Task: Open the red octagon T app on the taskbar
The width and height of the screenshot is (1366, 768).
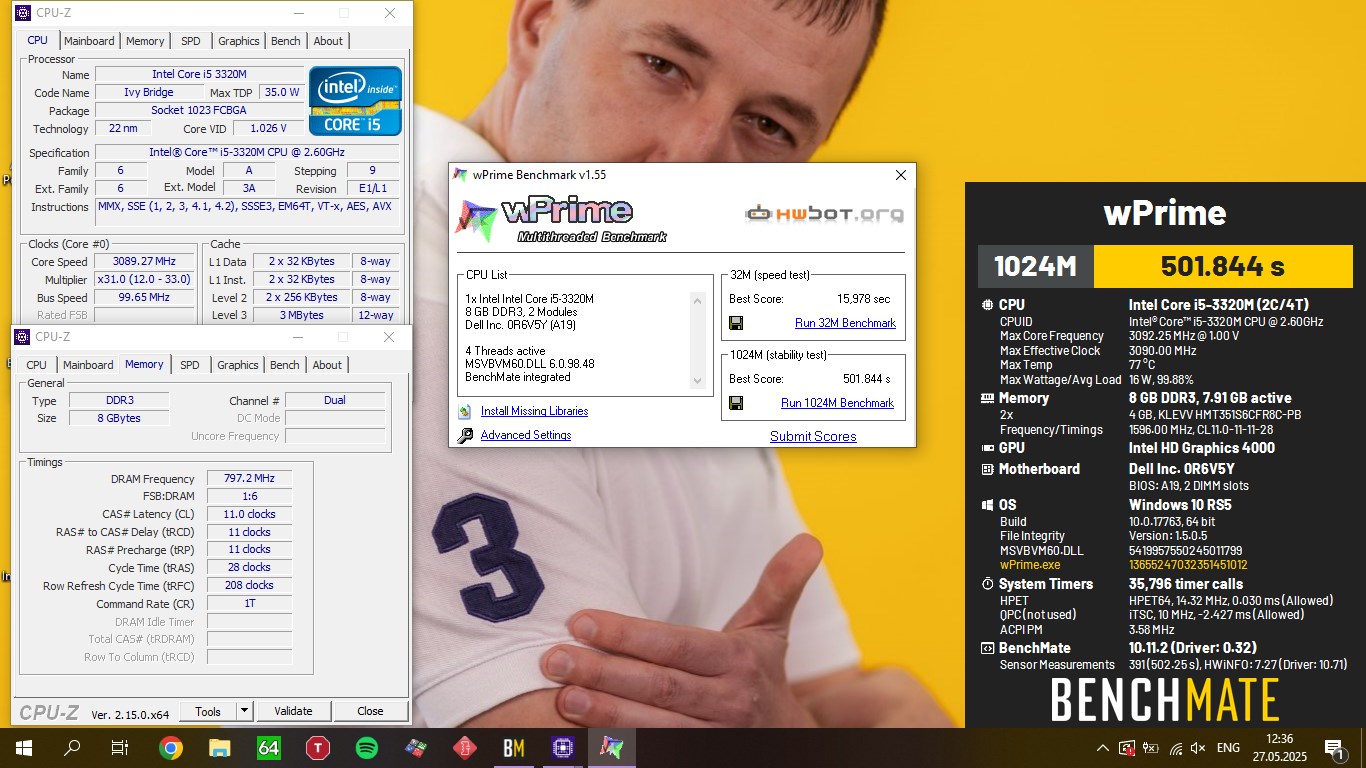Action: tap(318, 748)
